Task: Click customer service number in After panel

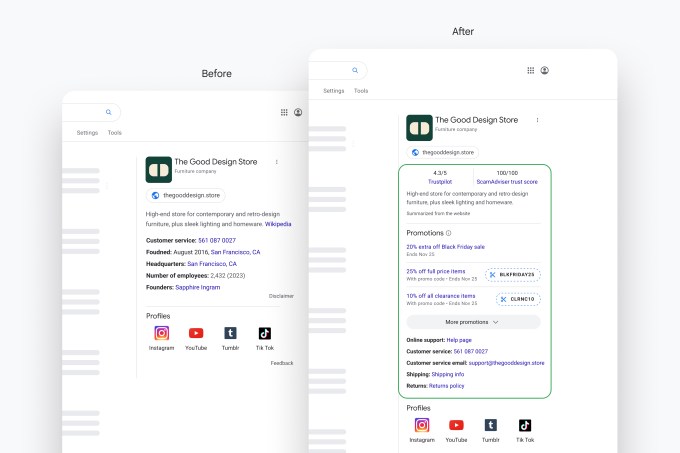Action: coord(471,352)
